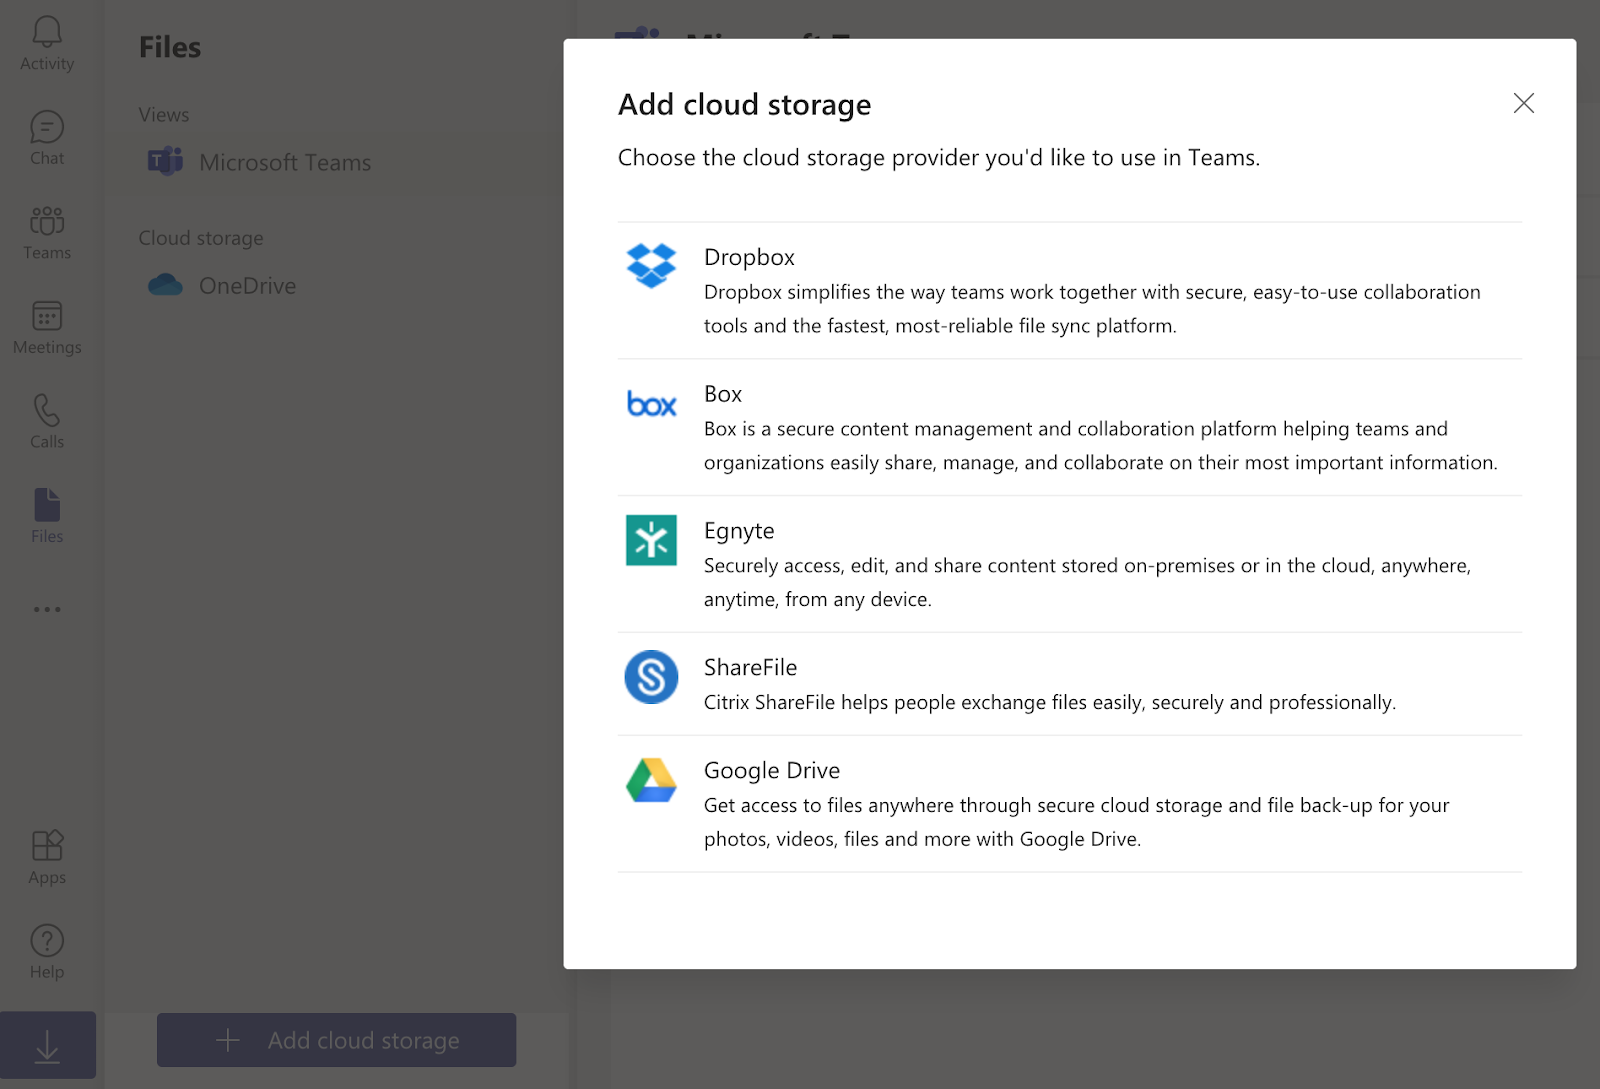Select Microsoft Teams under Views
Screen dimensions: 1600x1089
click(285, 162)
